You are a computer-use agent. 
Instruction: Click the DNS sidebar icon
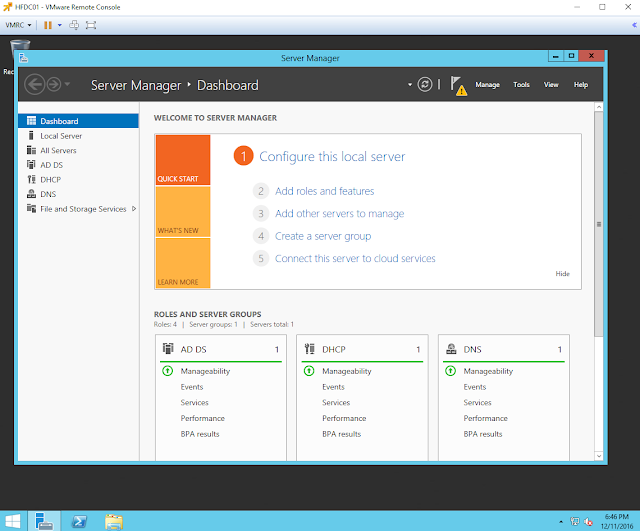pyautogui.click(x=31, y=193)
